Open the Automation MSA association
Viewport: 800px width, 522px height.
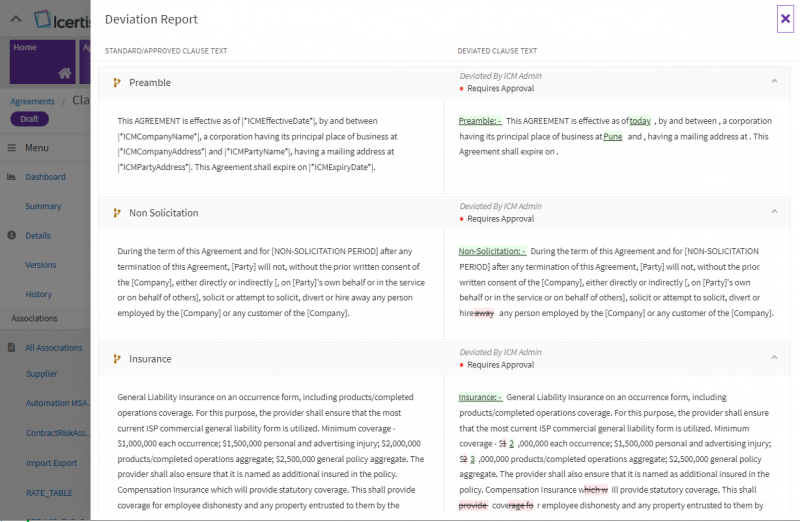[x=58, y=403]
